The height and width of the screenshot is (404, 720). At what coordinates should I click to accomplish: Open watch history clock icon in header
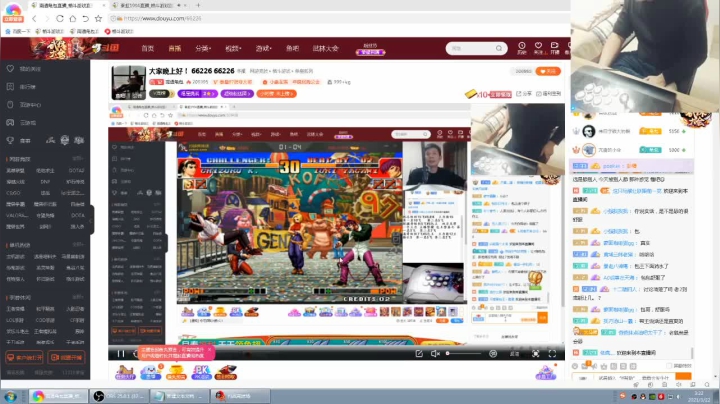522,45
